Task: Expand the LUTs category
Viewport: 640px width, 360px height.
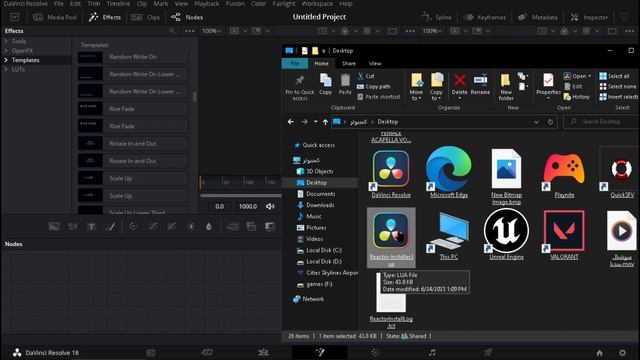Action: (6, 69)
